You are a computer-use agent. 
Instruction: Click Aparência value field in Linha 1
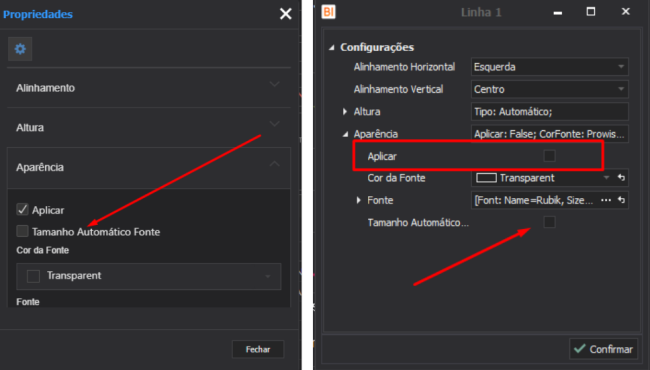coord(550,134)
